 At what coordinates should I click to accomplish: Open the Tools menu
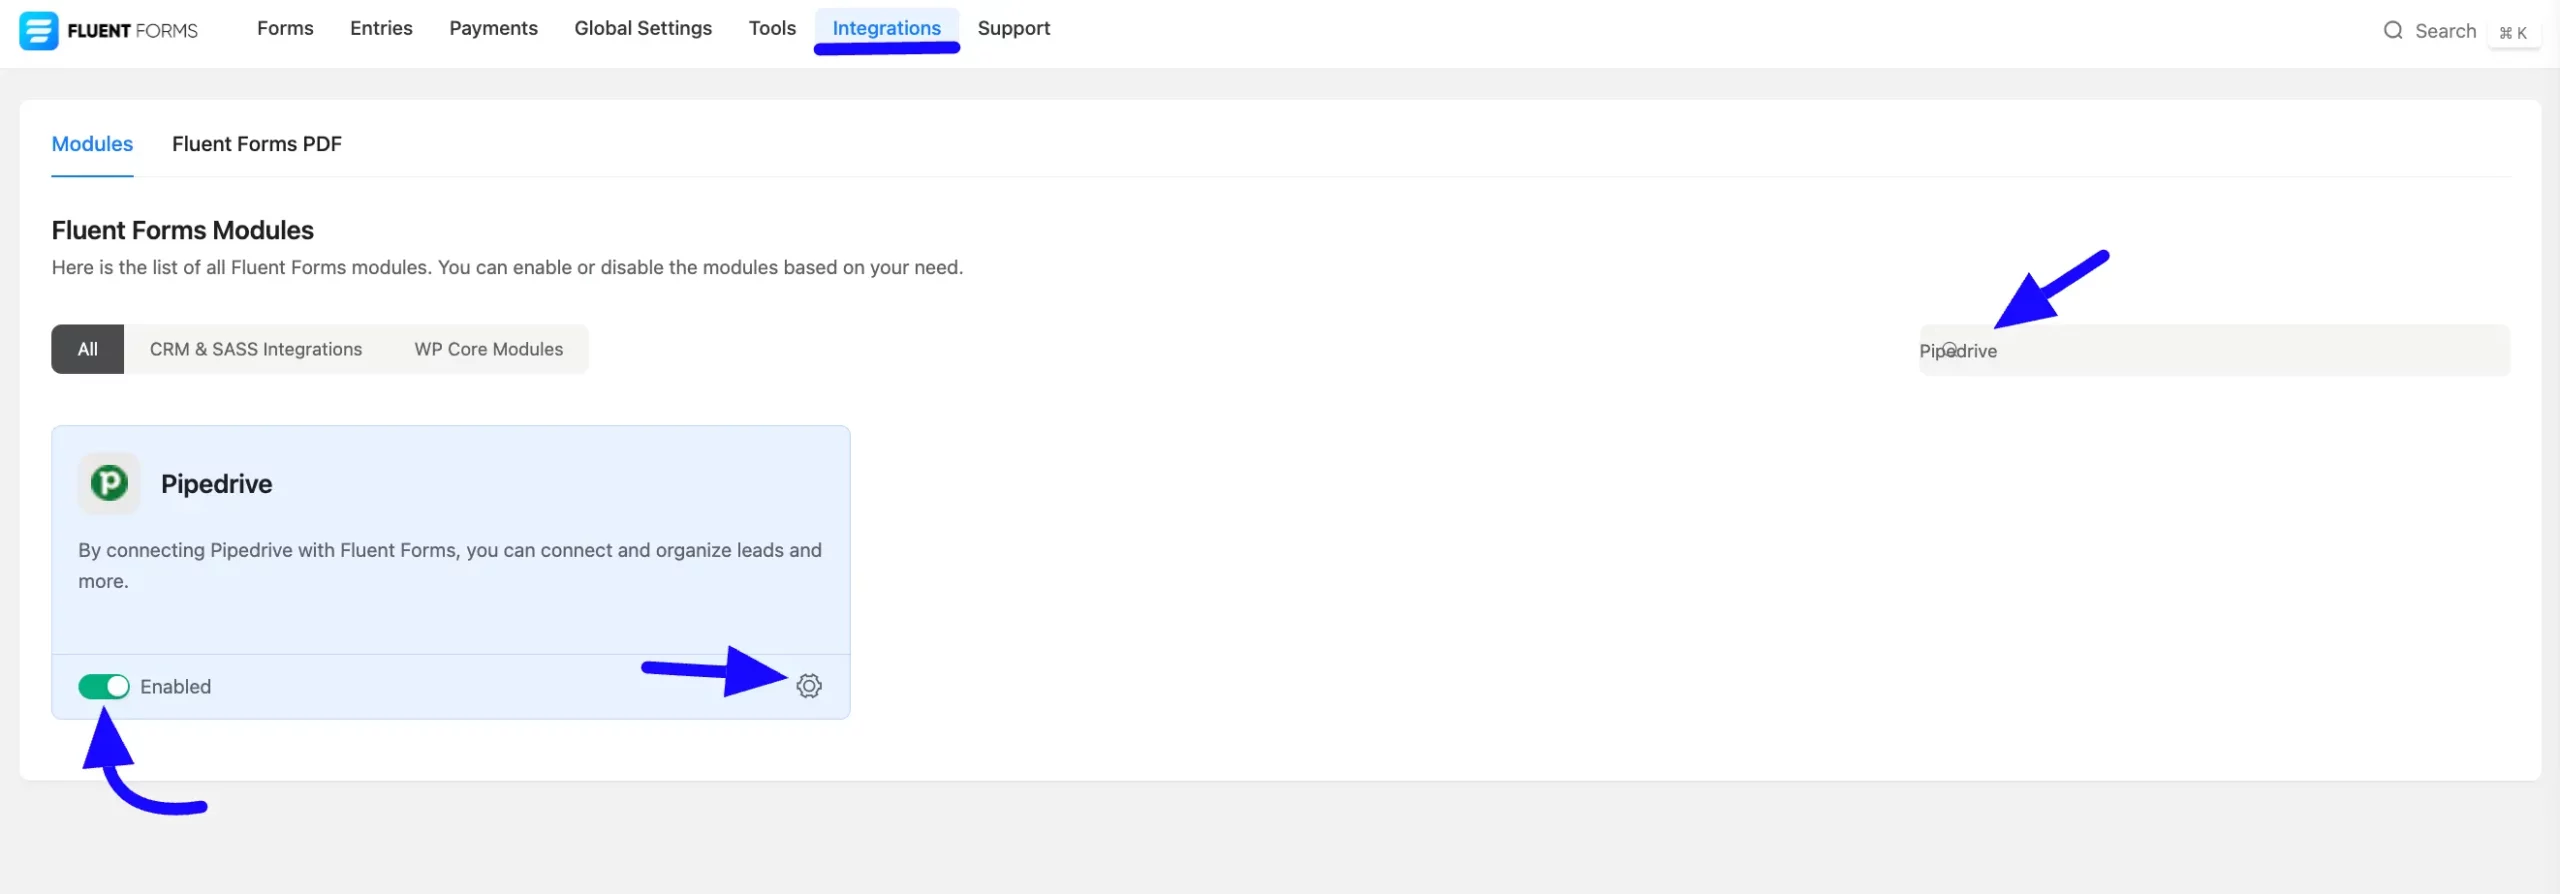click(x=772, y=29)
